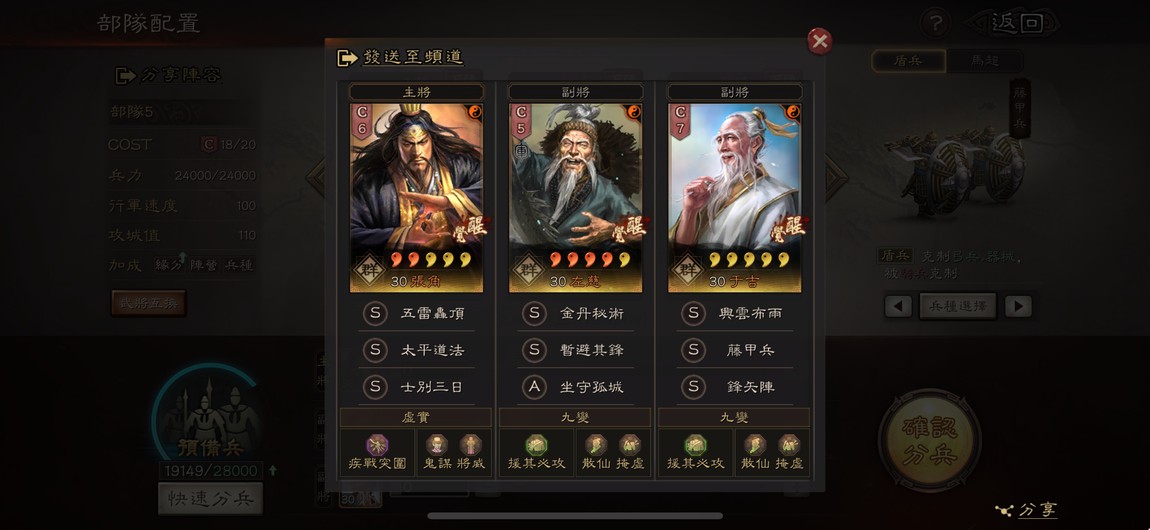Click previous troop type left arrow

pyautogui.click(x=898, y=306)
